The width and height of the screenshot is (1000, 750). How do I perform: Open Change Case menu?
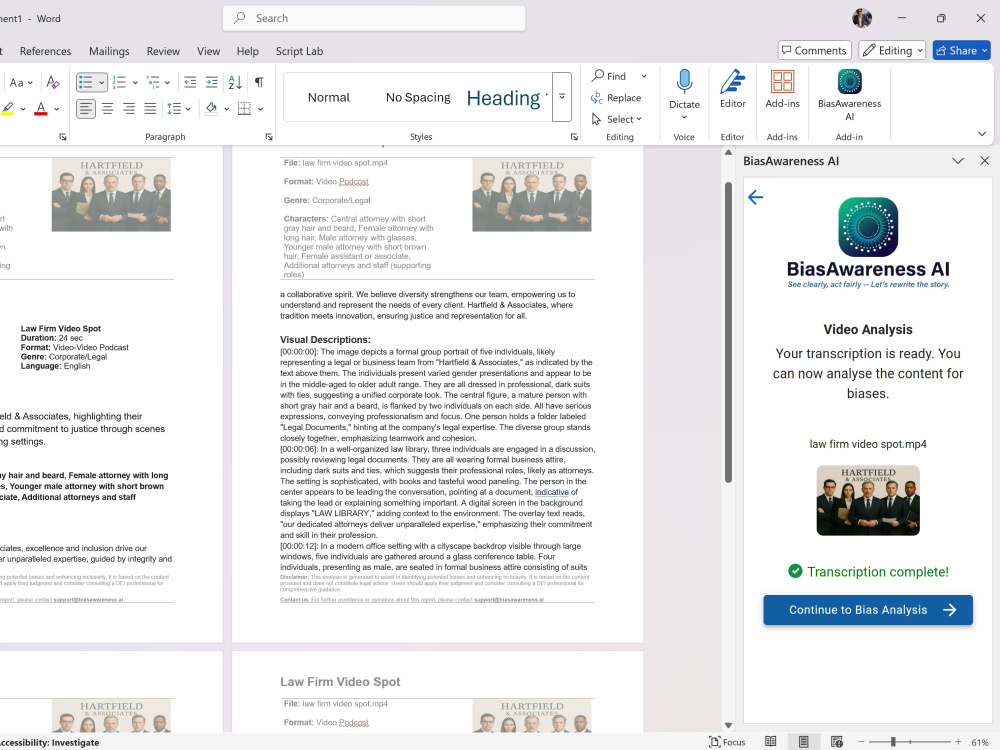20,82
